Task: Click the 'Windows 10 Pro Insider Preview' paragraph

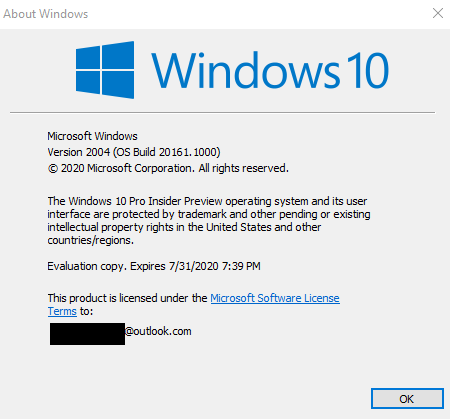Action: click(209, 221)
